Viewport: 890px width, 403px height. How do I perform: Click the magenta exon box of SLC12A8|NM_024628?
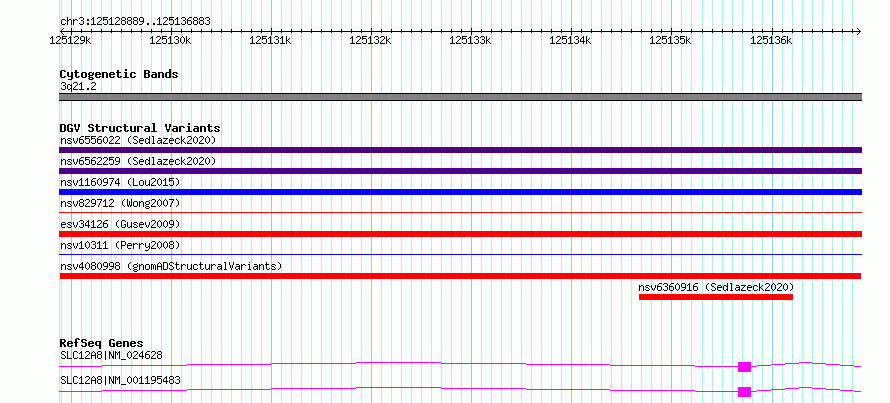tap(744, 367)
